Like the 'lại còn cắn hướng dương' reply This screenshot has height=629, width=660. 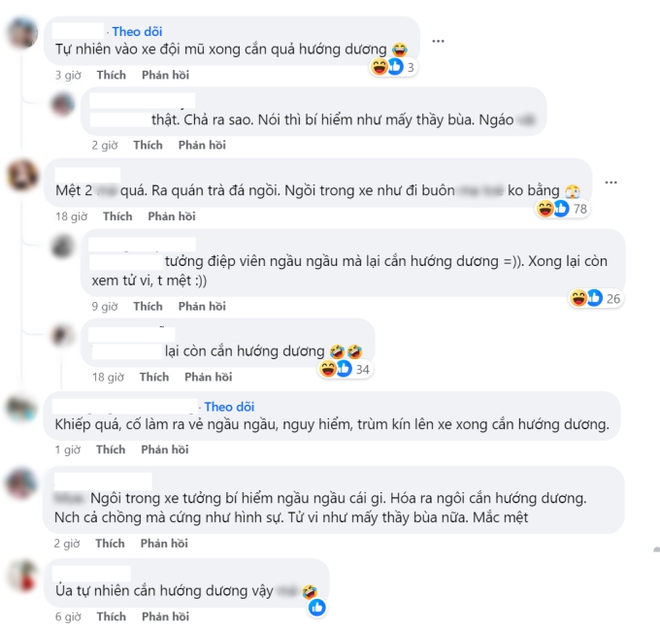(x=154, y=377)
